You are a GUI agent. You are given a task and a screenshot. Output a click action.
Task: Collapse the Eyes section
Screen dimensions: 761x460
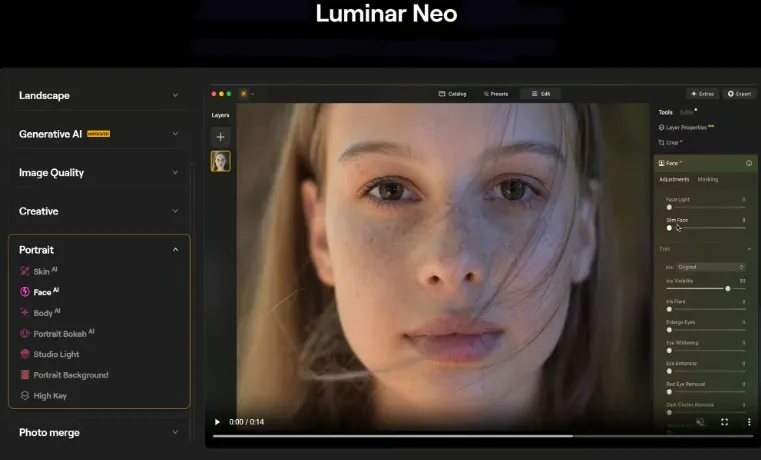749,249
